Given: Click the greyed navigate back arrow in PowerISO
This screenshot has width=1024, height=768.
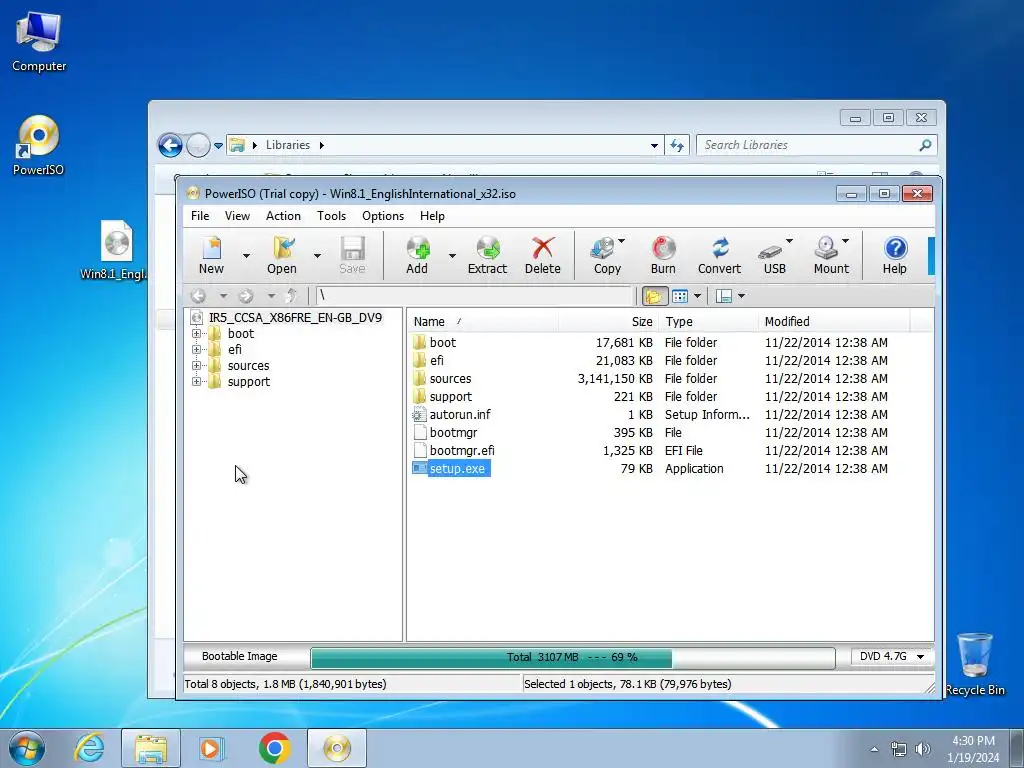Looking at the screenshot, I should pos(199,296).
